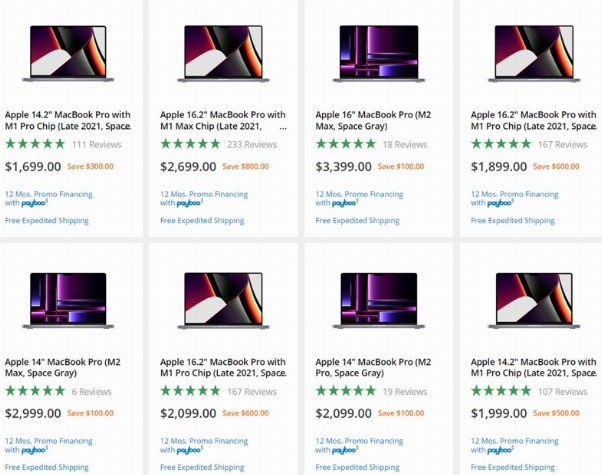This screenshot has width=602, height=475.
Task: Click the payboo logo under the $2,999.00 MacBook
Action: (33, 450)
